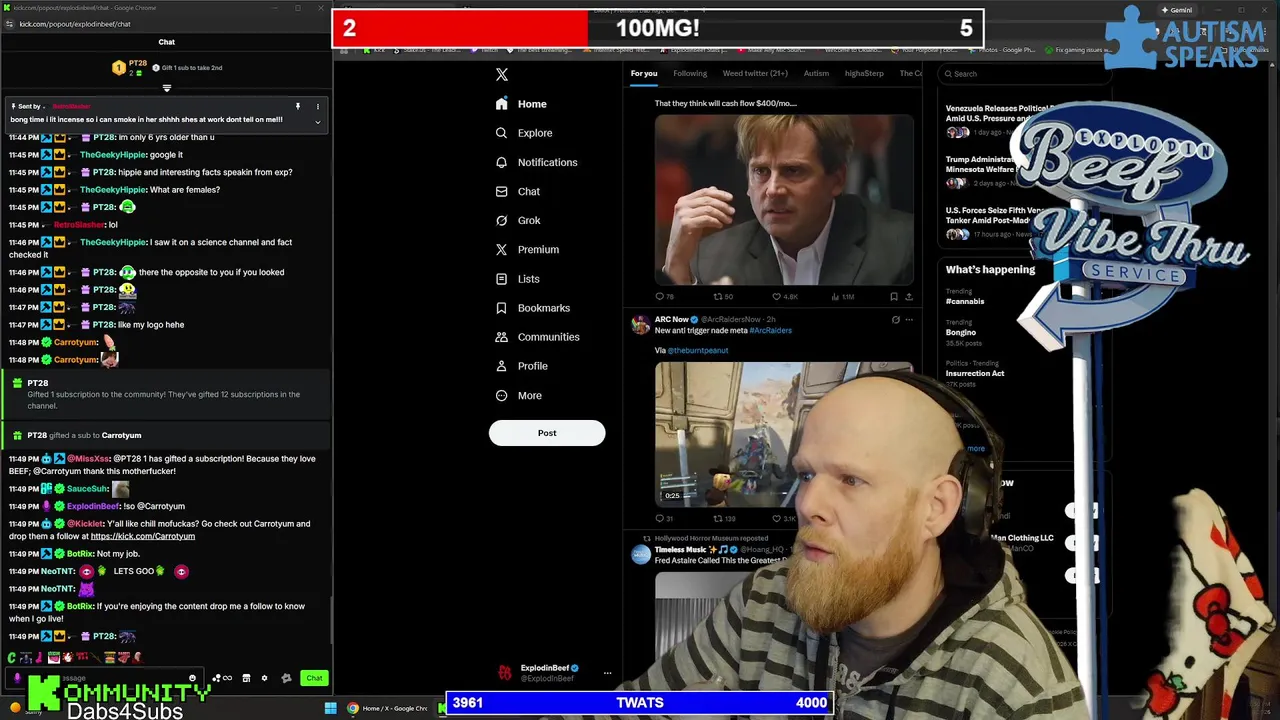1280x720 pixels.
Task: Click the Kick chat send Chat button
Action: tap(315, 678)
